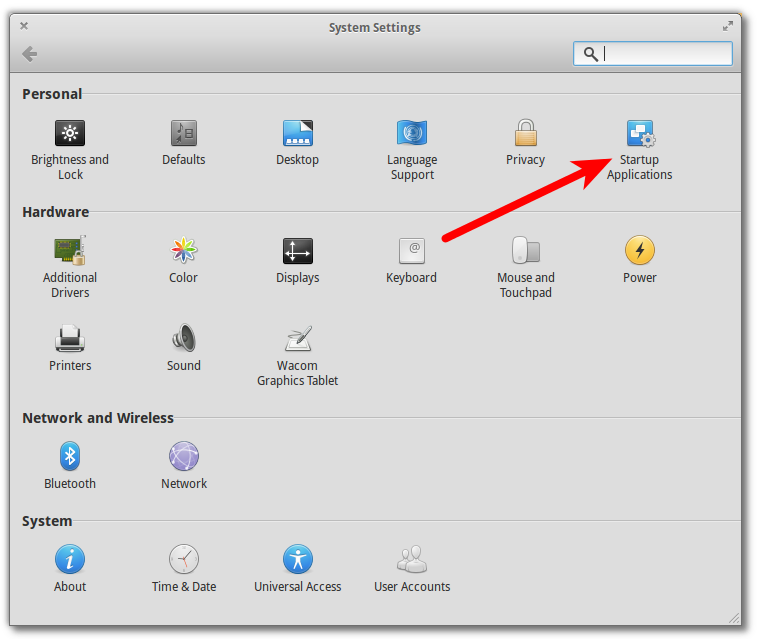The width and height of the screenshot is (759, 639).
Task: Open the Bluetooth settings icon
Action: (70, 456)
